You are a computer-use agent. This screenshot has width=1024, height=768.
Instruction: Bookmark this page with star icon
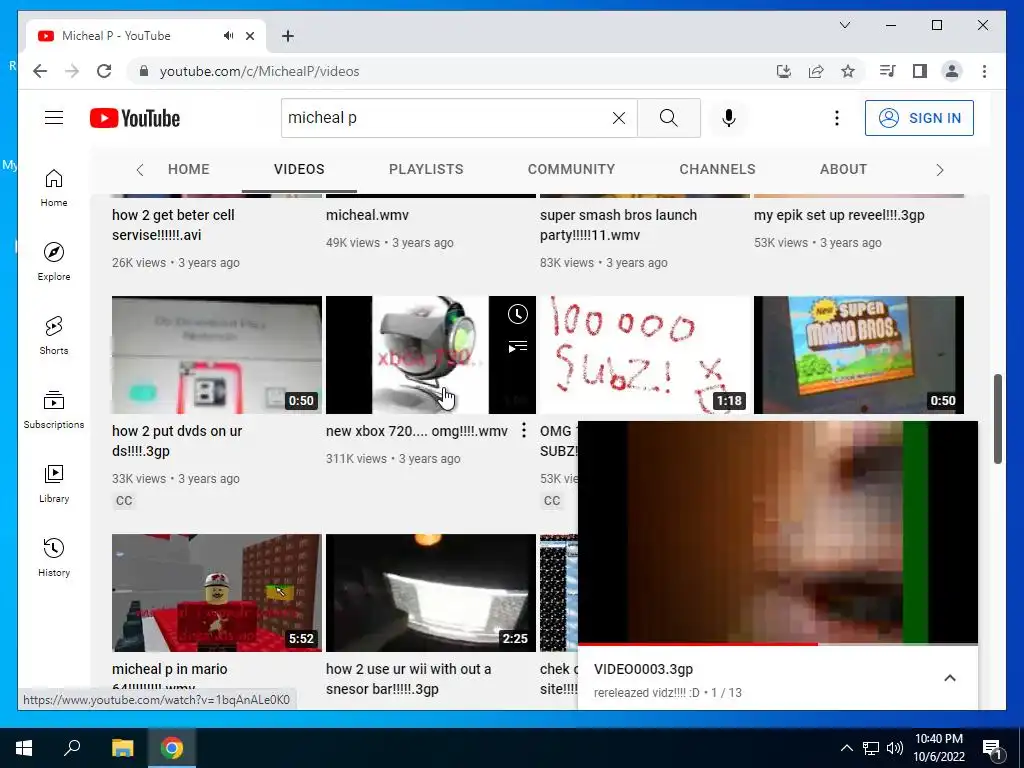coord(848,71)
